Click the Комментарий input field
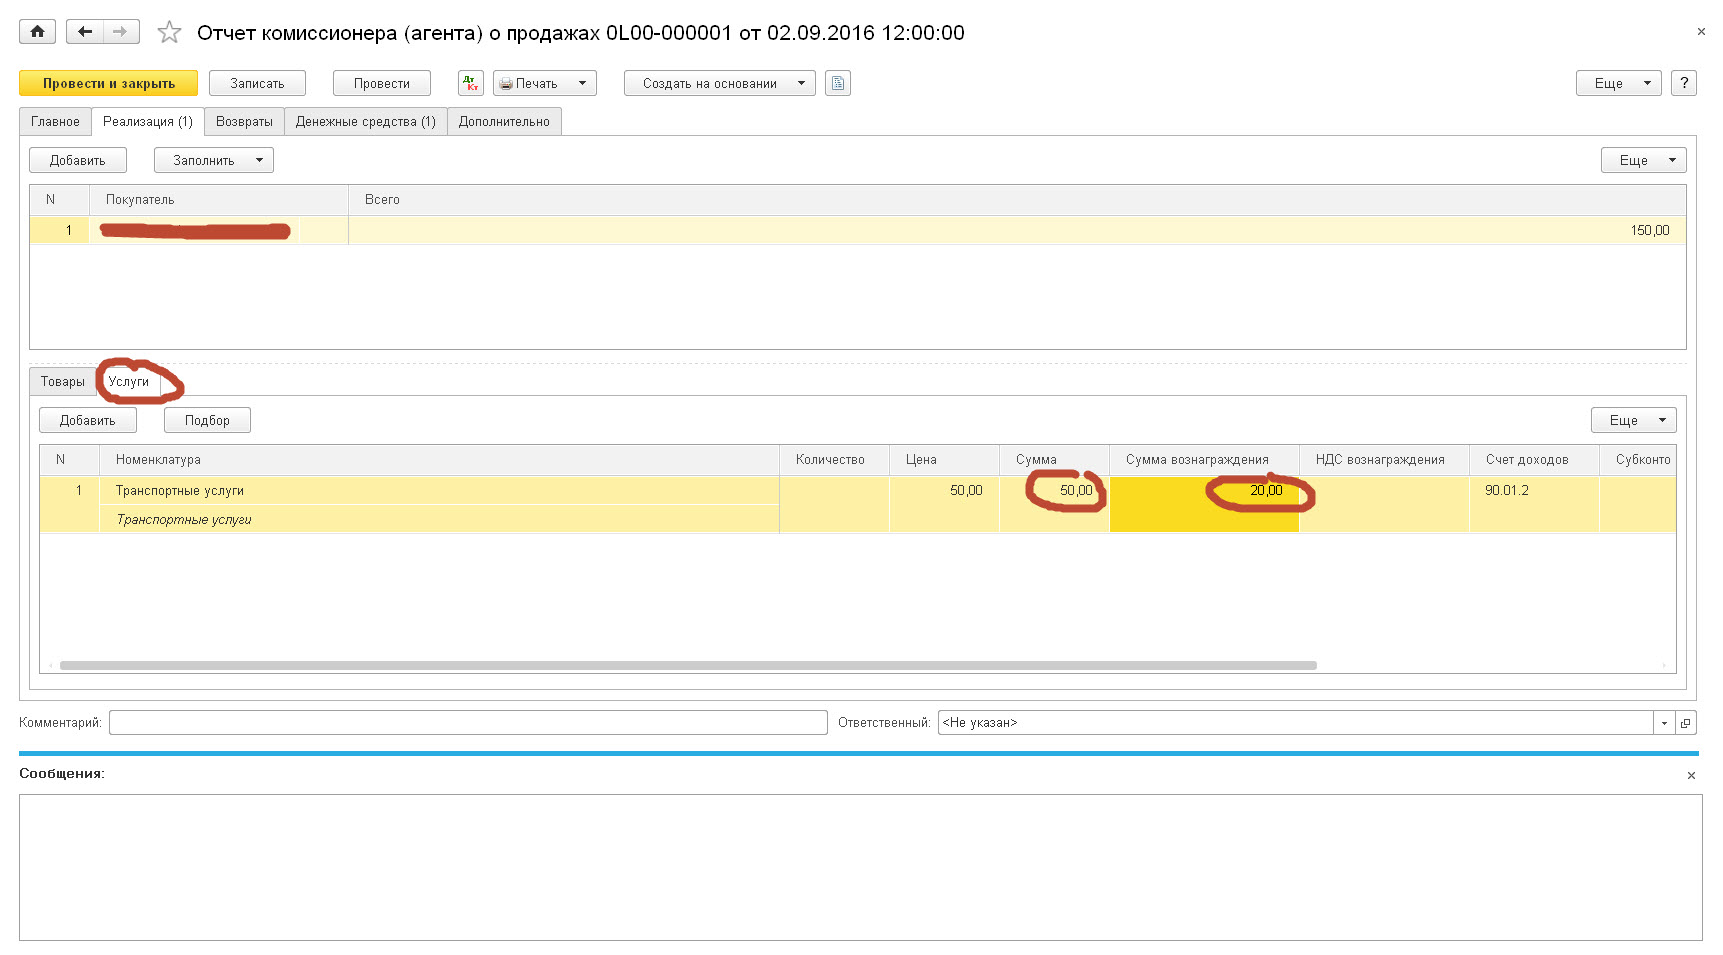The width and height of the screenshot is (1723, 955). [467, 723]
